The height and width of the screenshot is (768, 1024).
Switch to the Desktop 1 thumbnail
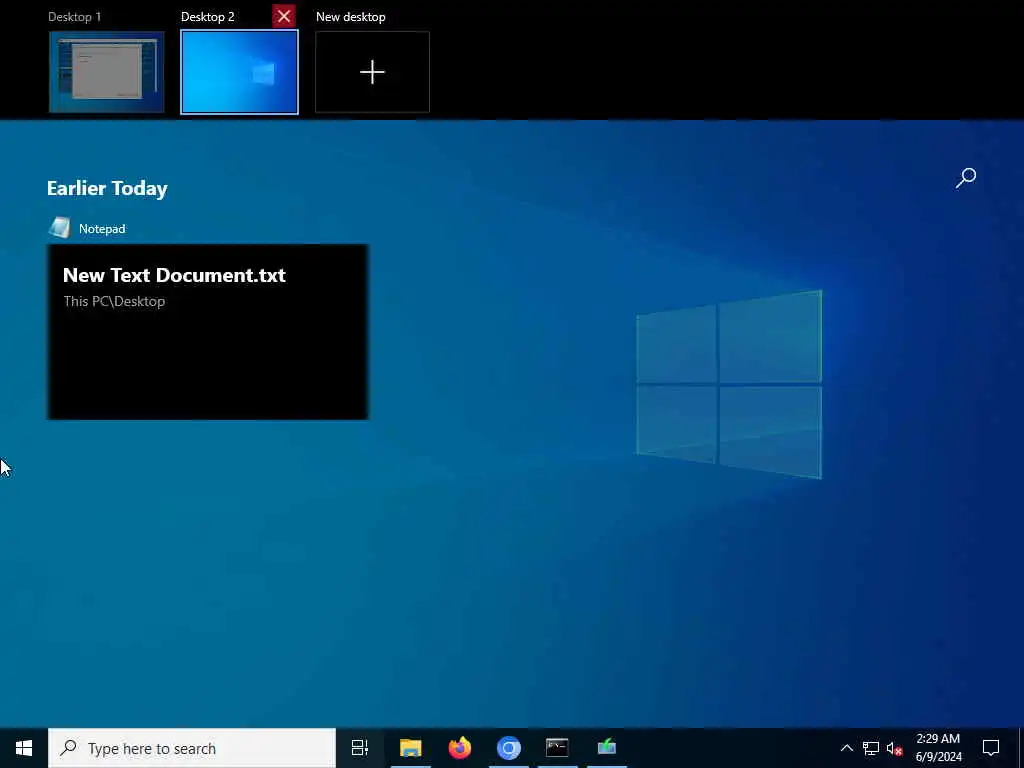point(106,72)
